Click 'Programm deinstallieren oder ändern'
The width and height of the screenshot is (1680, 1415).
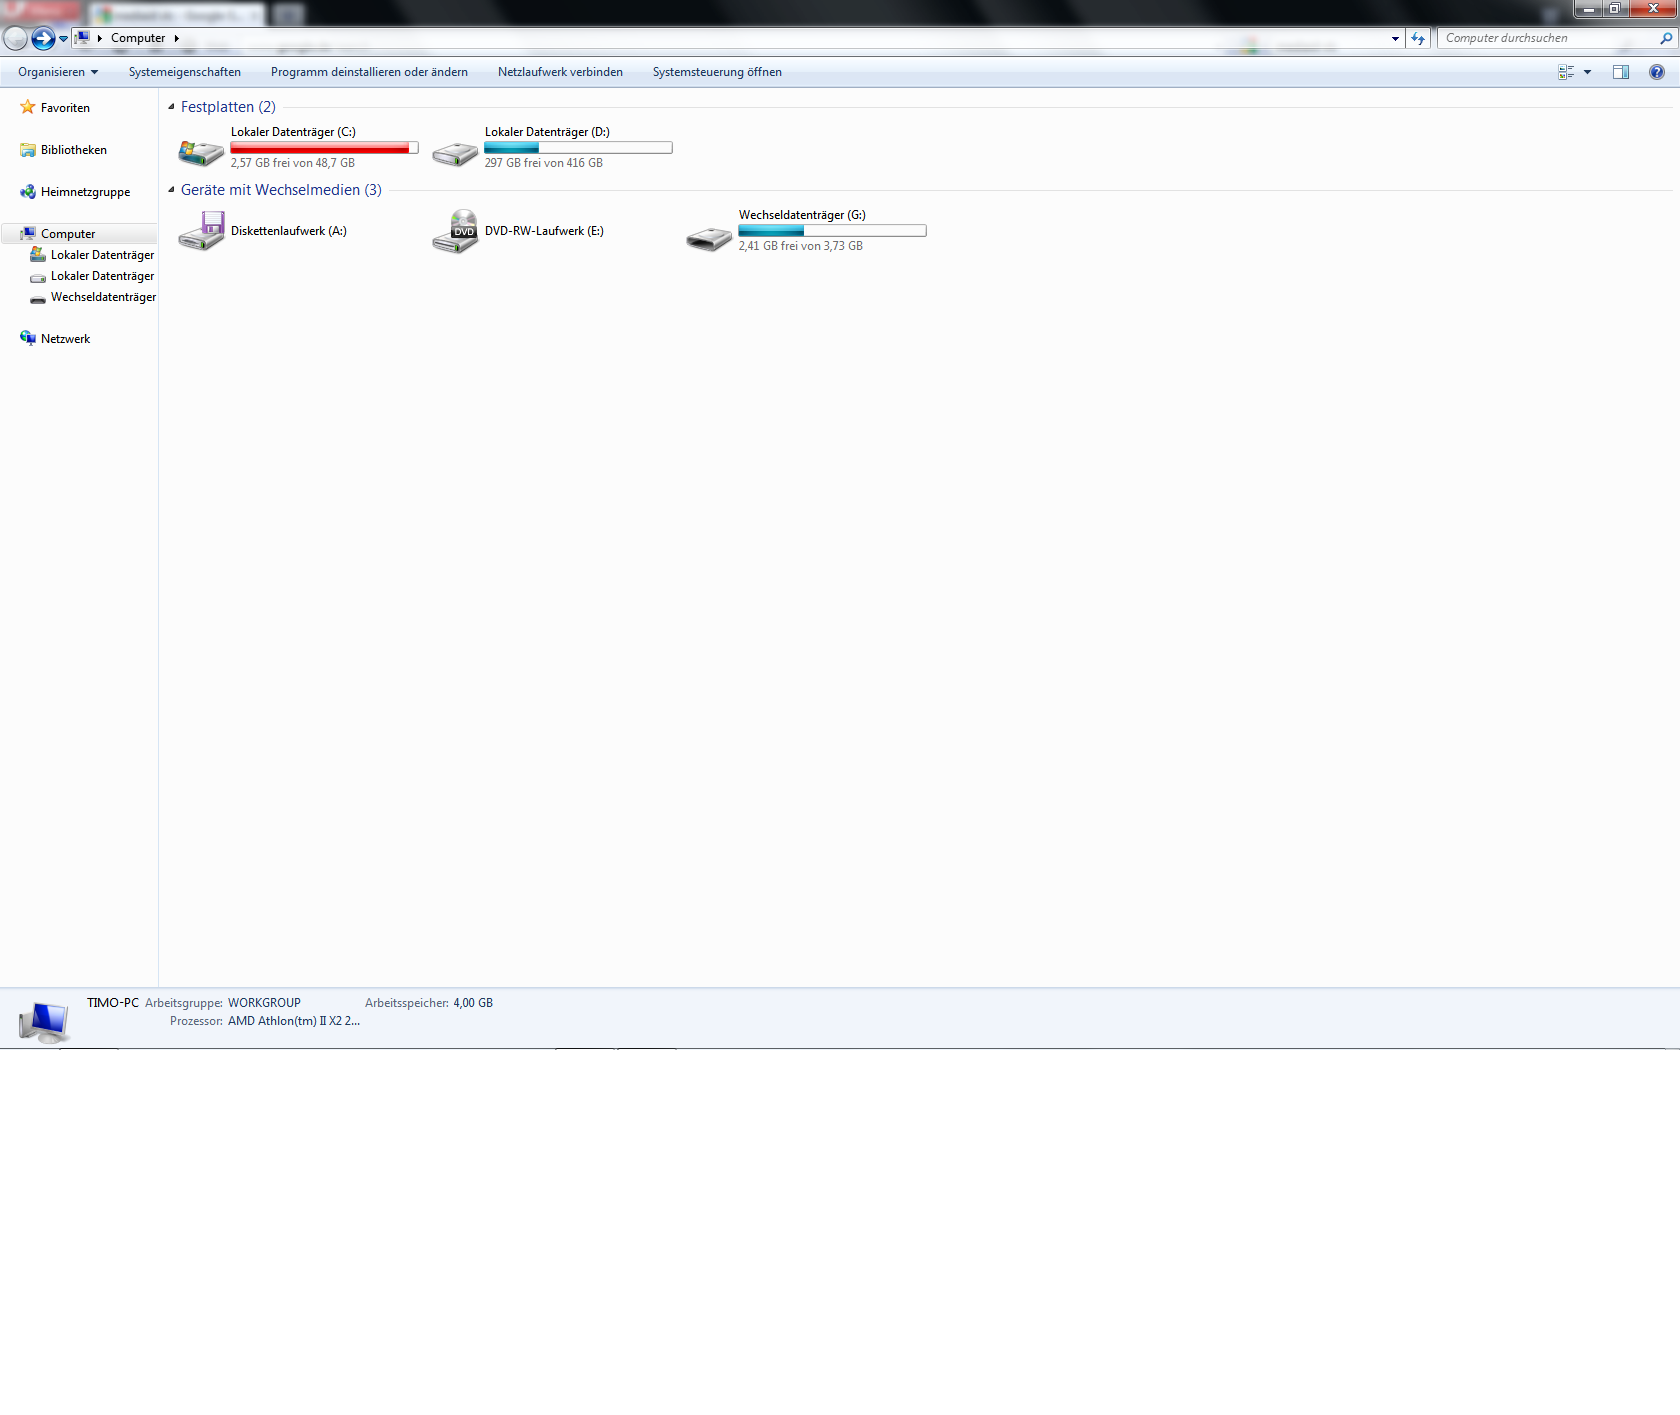369,72
